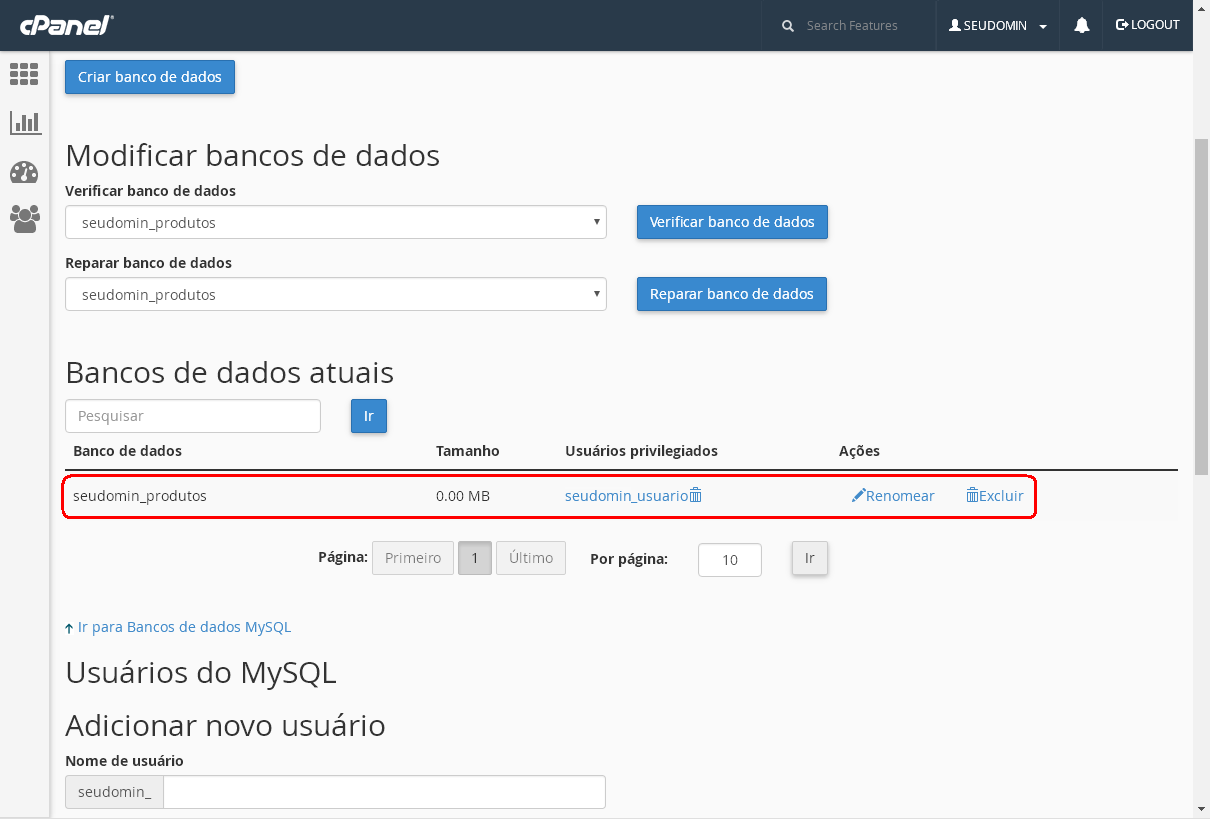Remove seudomin_usuario via trash icon

pos(696,495)
